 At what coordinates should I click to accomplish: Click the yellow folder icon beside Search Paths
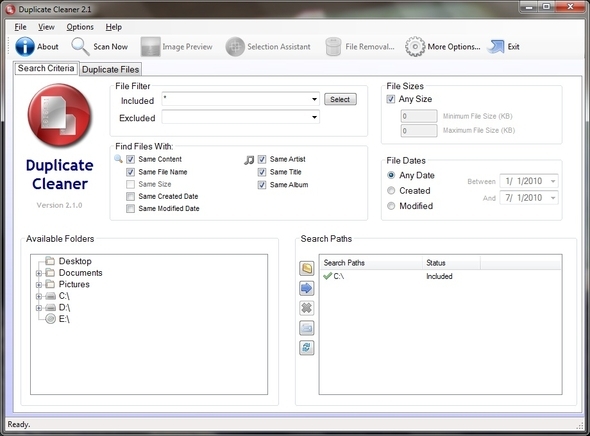(306, 268)
